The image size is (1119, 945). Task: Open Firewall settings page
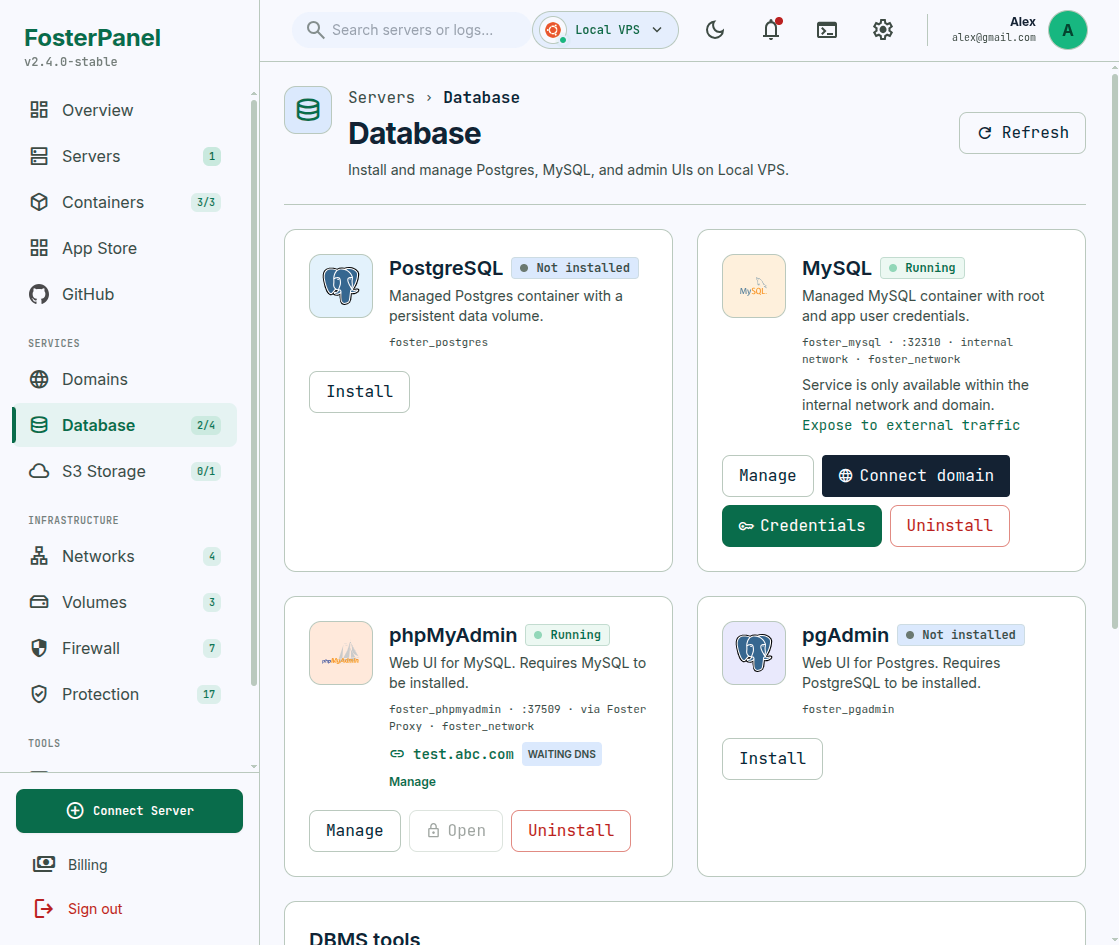point(125,648)
